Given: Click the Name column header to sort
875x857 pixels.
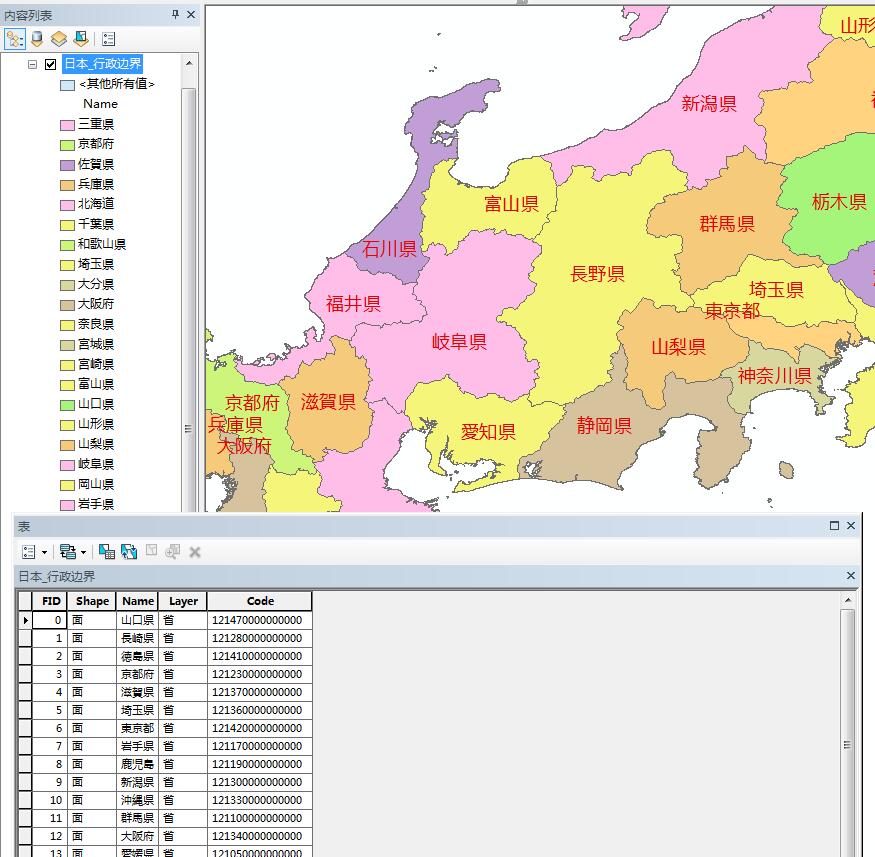Looking at the screenshot, I should tap(137, 601).
